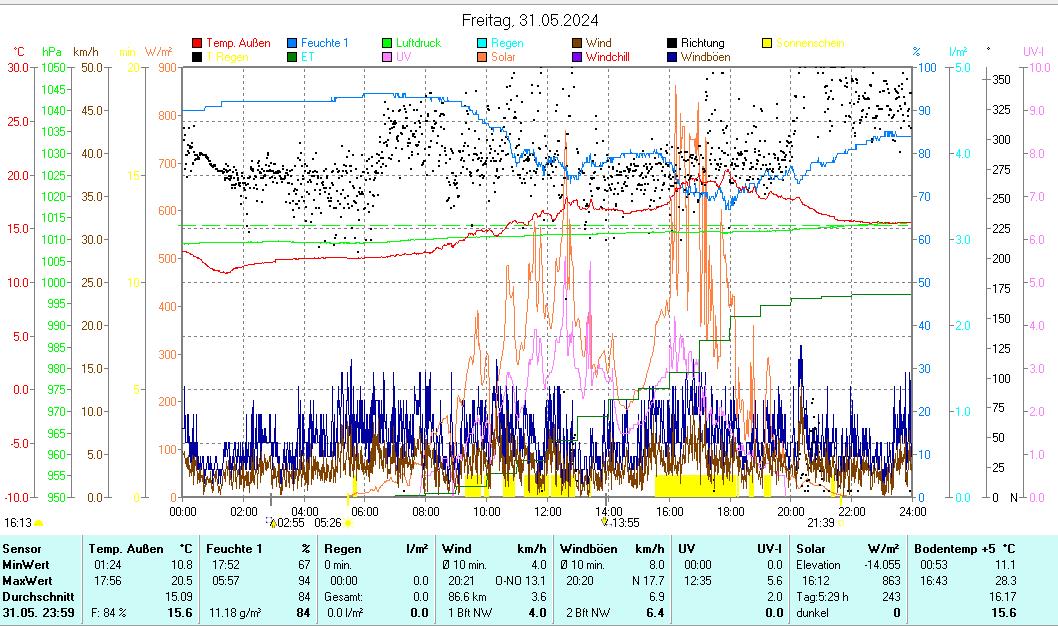1058x626 pixels.
Task: Click the UV max value 5.6
Action: (773, 581)
